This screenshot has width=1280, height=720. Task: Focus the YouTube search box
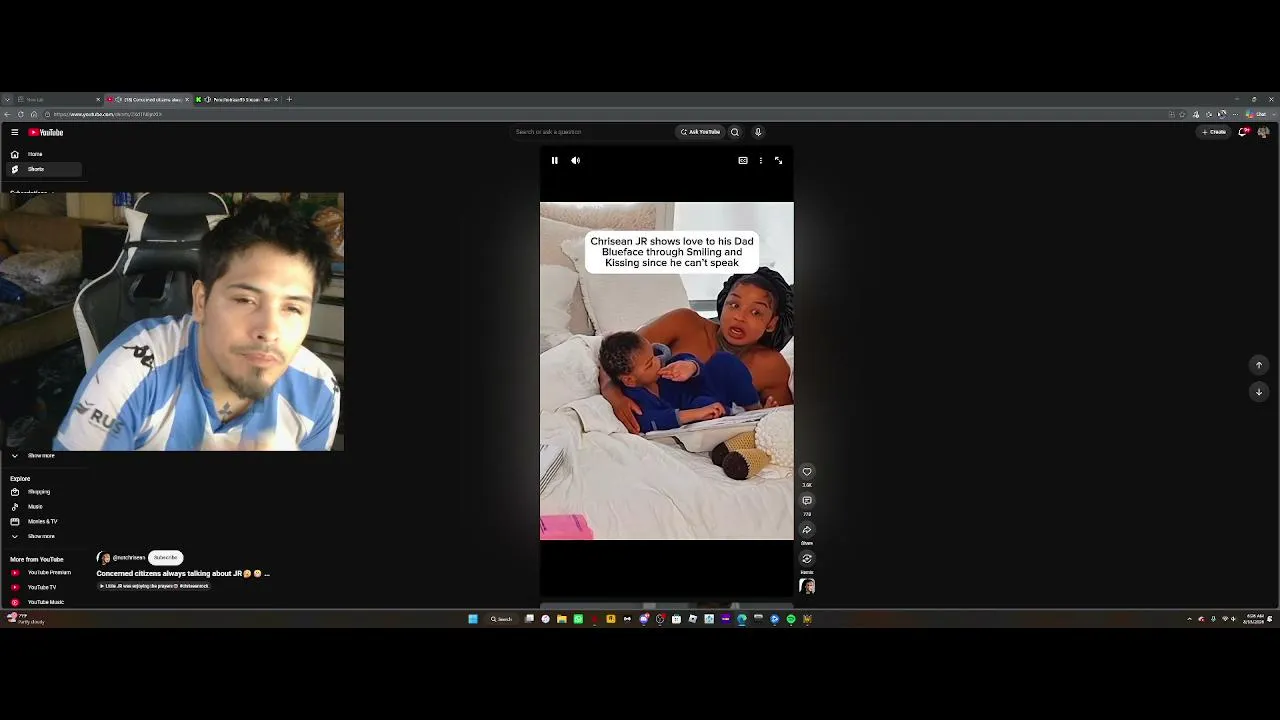tap(593, 132)
